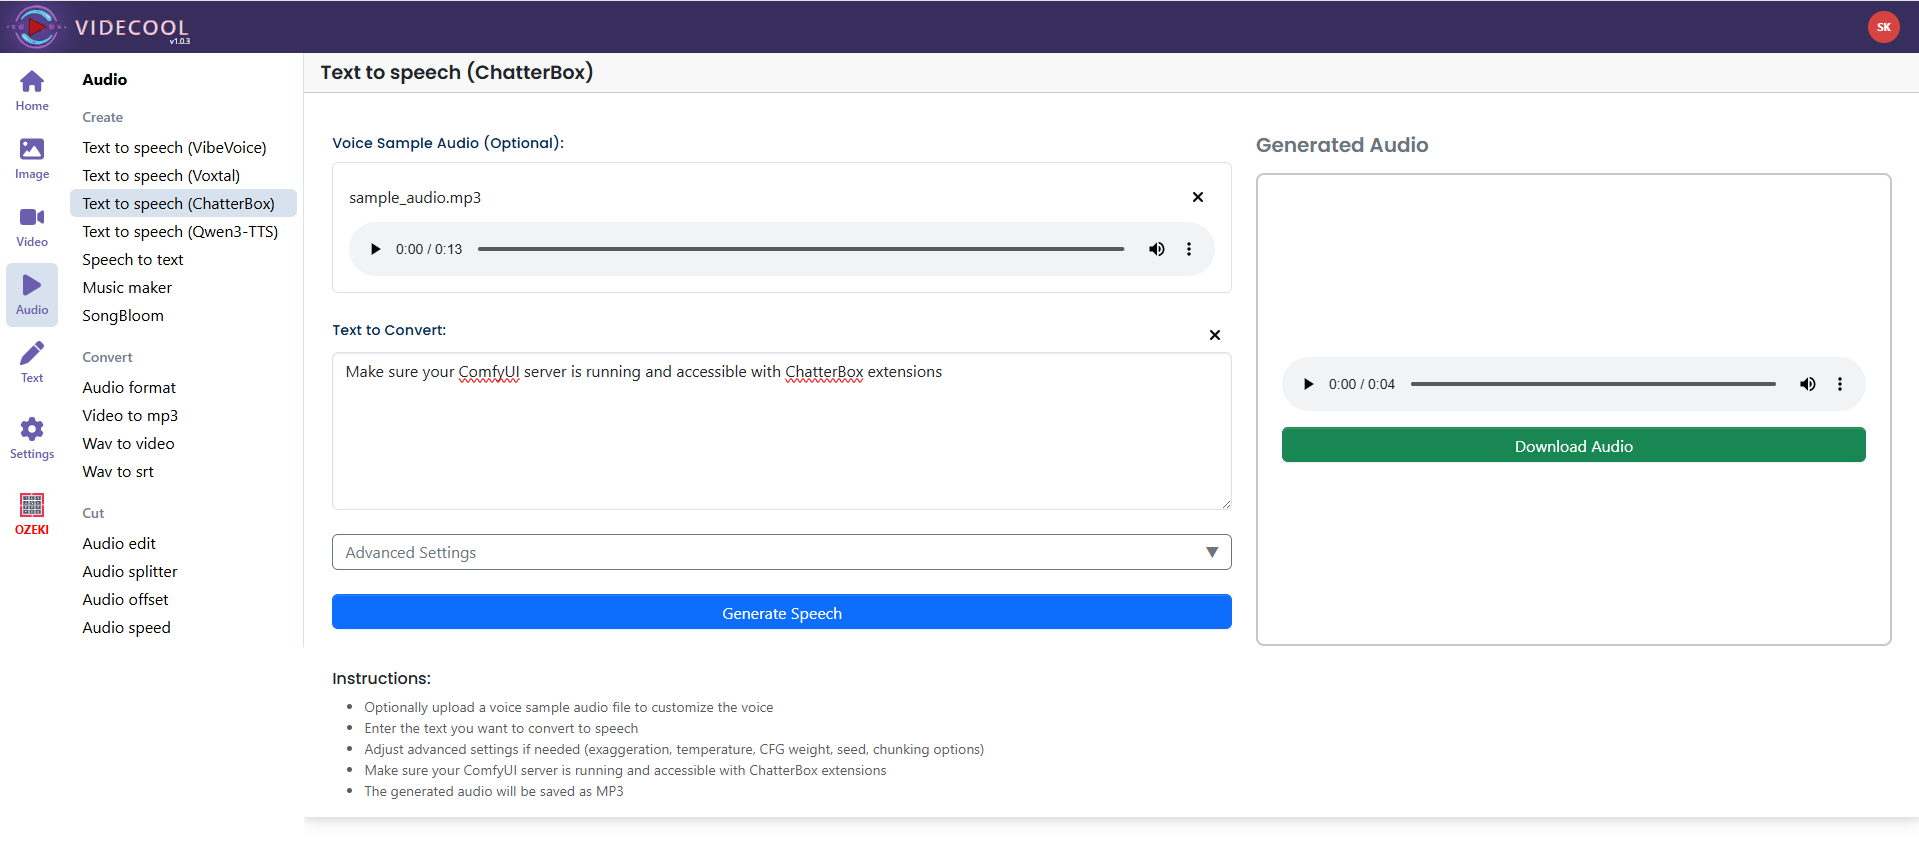The height and width of the screenshot is (843, 1919).
Task: Select Text to speech (ChatterBox) menu item
Action: (183, 203)
